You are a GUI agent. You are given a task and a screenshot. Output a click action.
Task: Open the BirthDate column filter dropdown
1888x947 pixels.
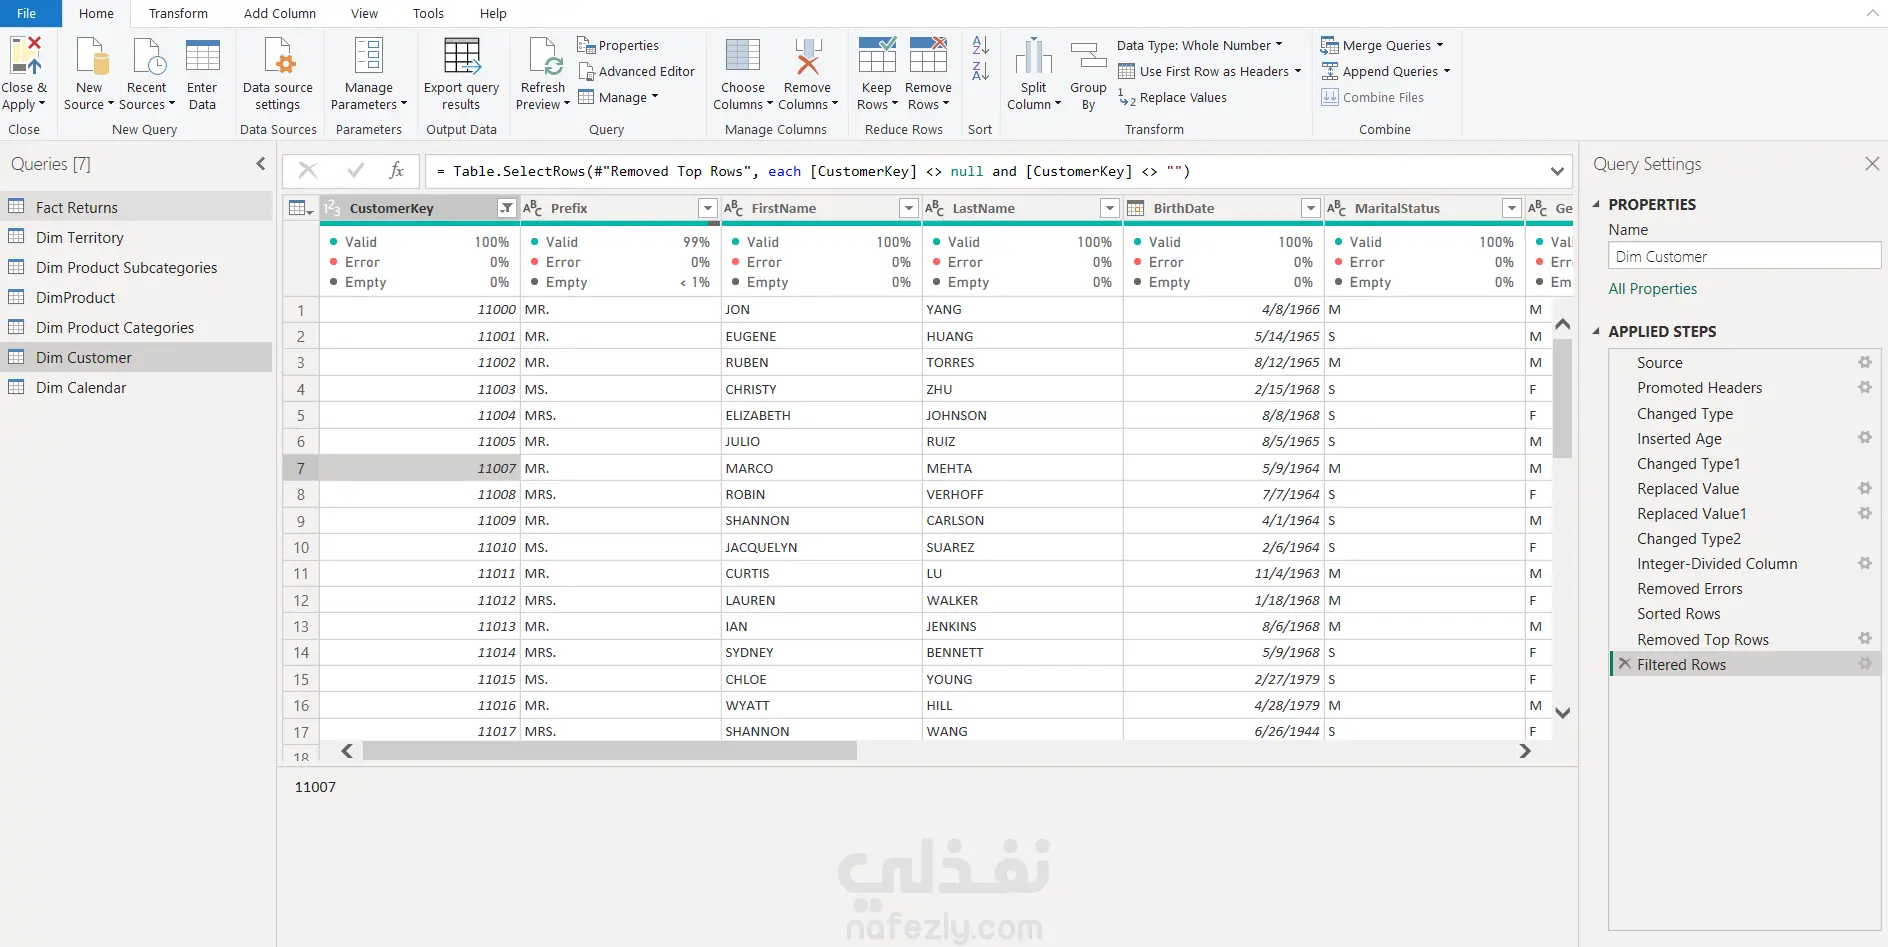1311,208
